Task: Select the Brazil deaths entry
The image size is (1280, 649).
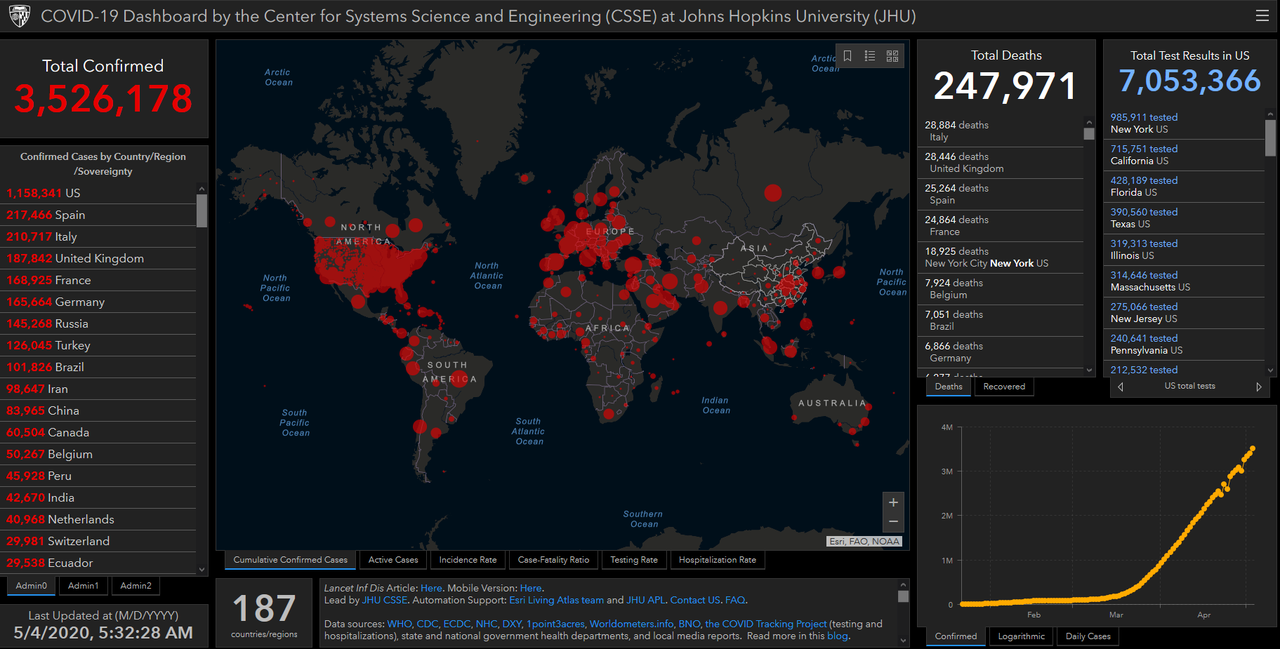Action: (1000, 320)
